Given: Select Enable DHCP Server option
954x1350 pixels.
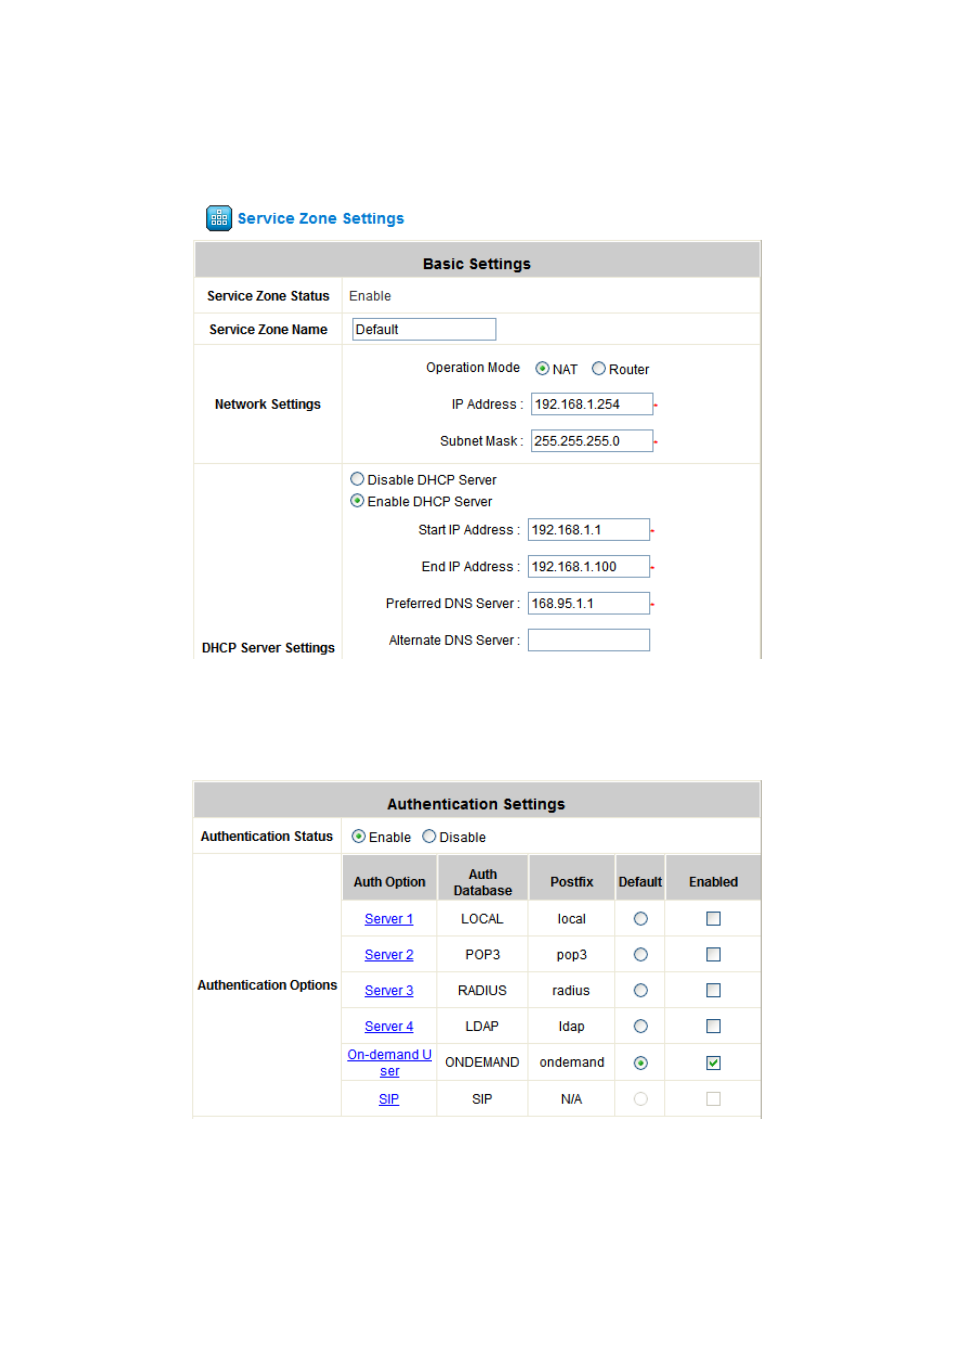Looking at the screenshot, I should 357,501.
